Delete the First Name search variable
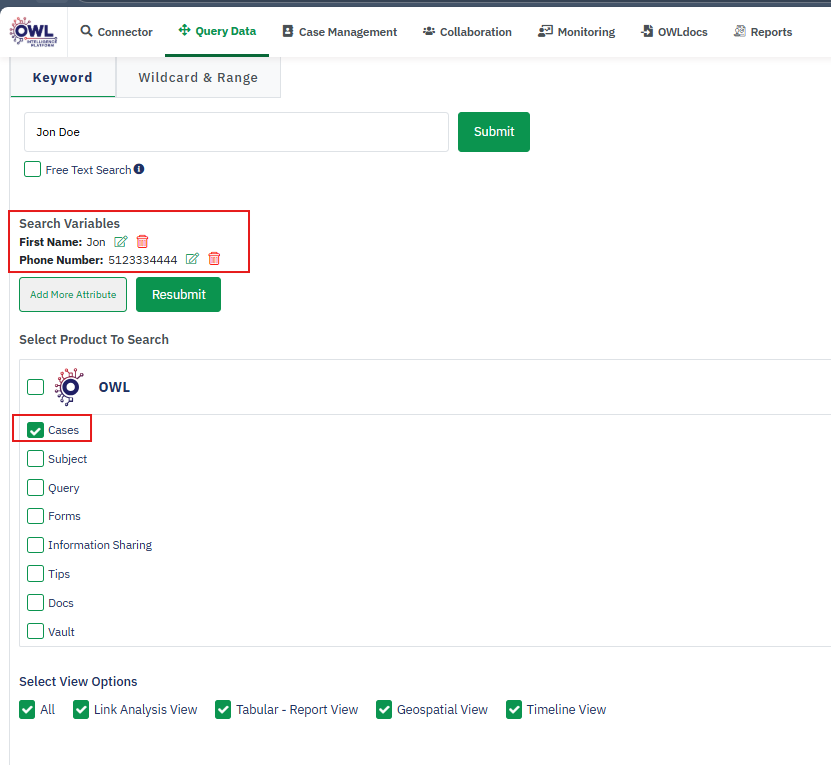 coord(142,242)
